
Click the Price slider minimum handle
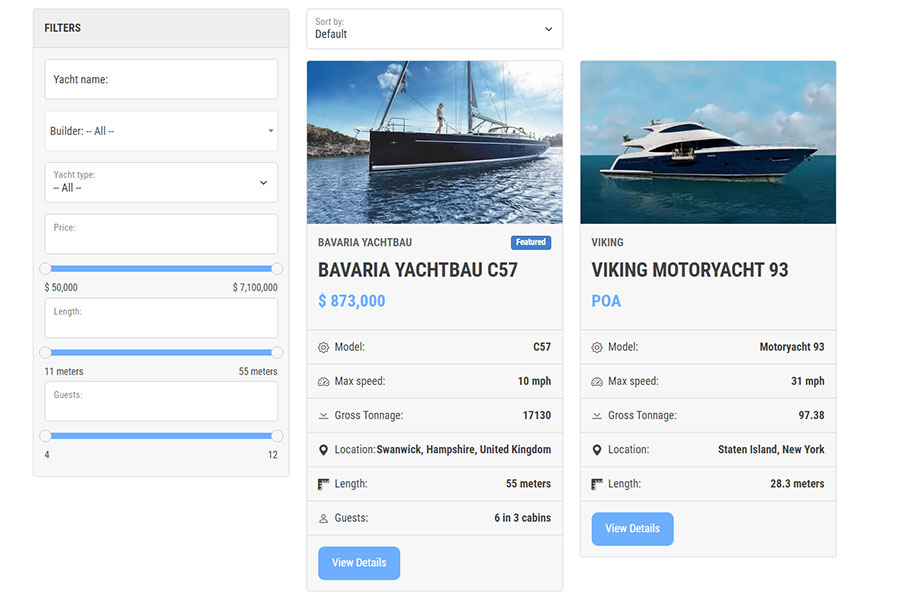tap(45, 269)
